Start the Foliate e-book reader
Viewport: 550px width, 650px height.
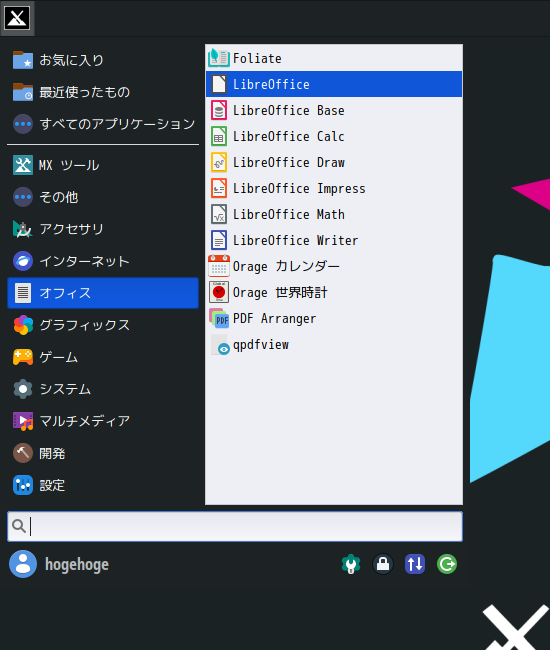pos(334,58)
